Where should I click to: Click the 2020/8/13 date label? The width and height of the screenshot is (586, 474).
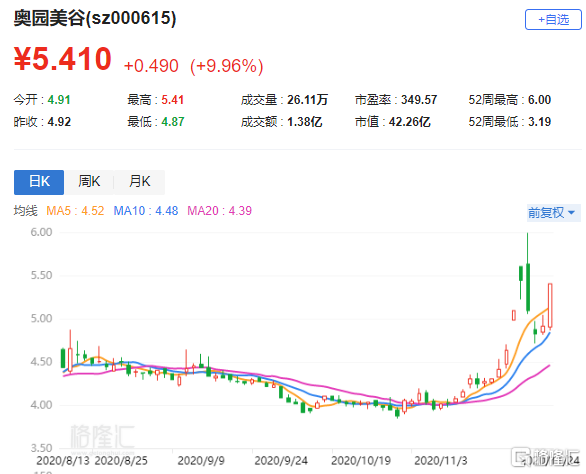(63, 461)
